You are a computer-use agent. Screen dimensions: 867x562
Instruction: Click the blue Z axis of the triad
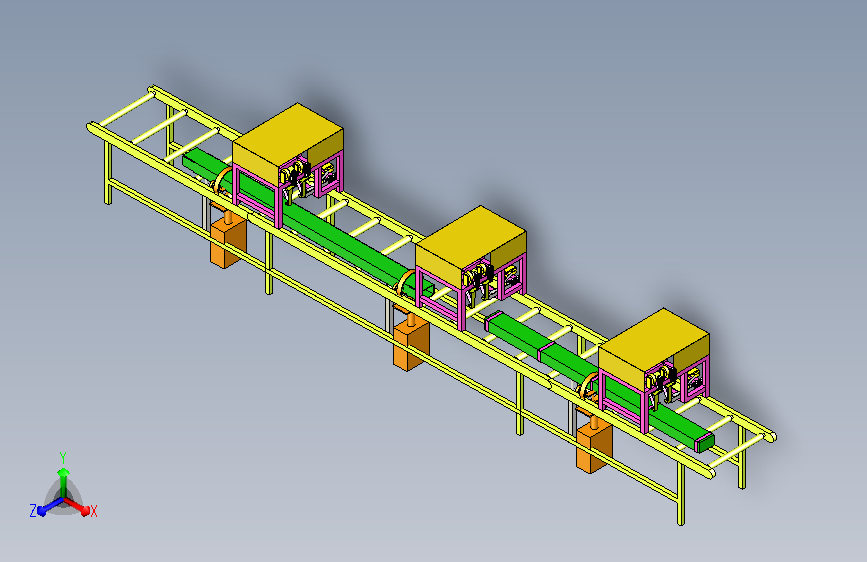pos(50,506)
